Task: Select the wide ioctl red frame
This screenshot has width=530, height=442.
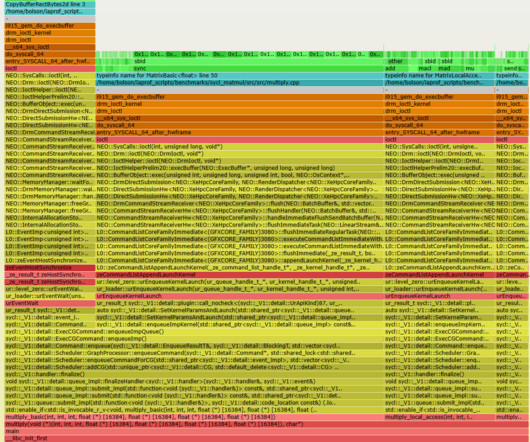Action: tap(240, 139)
